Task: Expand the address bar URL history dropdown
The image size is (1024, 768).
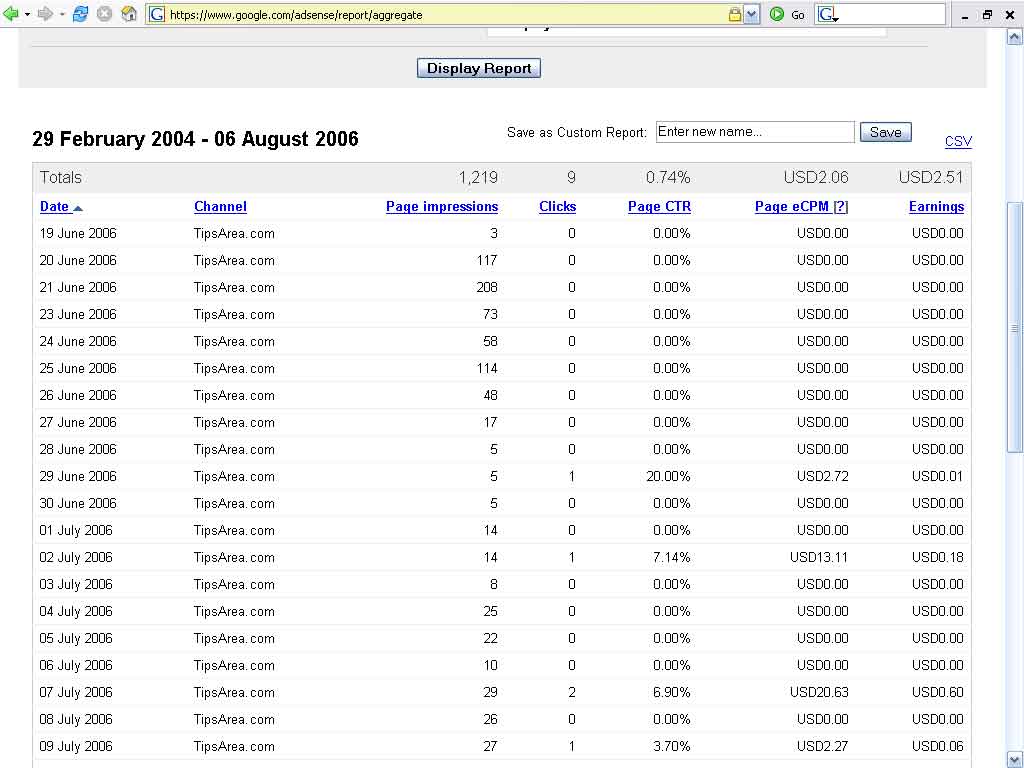Action: [x=752, y=14]
